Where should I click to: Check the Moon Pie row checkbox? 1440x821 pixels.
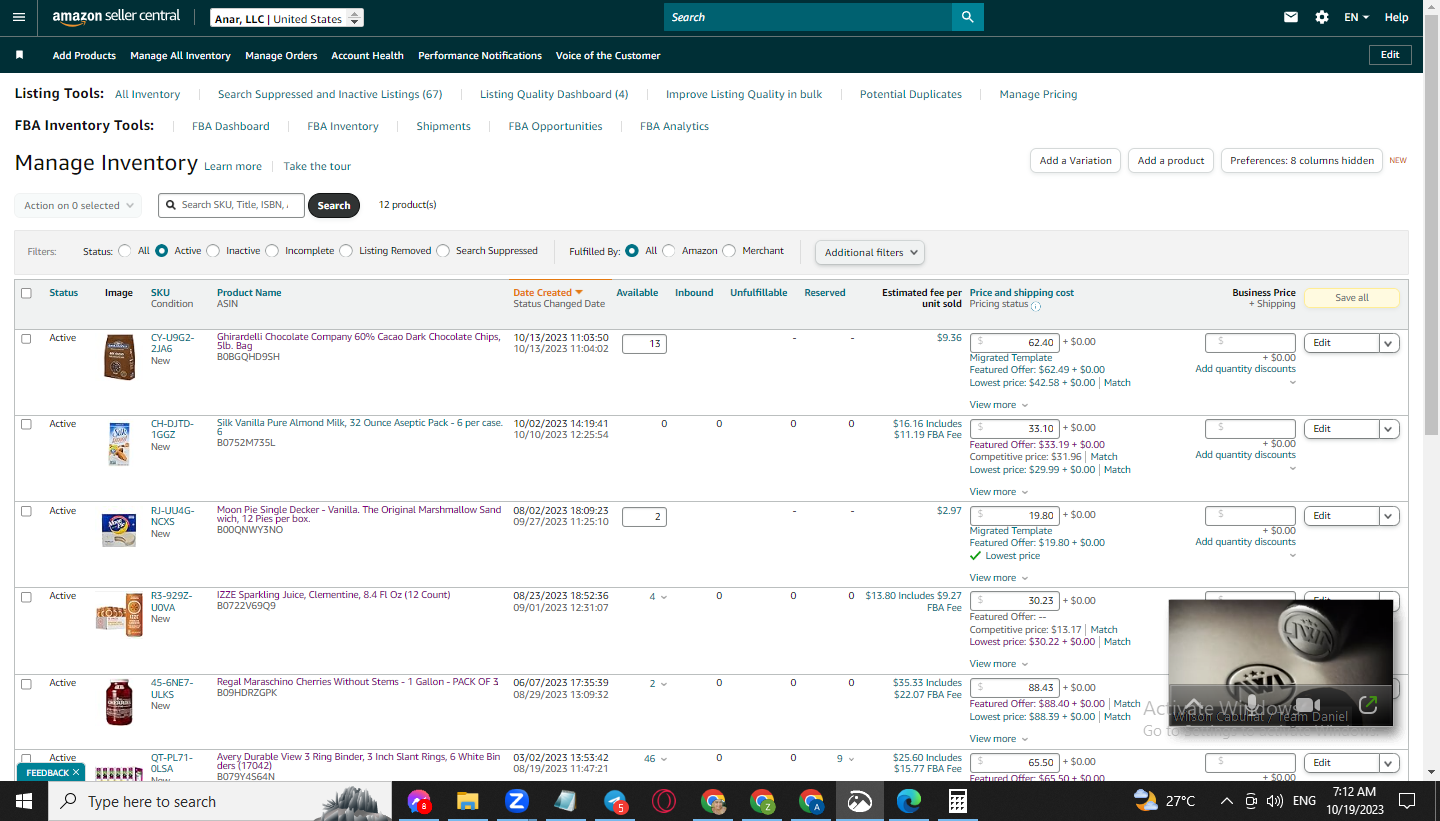(x=26, y=511)
